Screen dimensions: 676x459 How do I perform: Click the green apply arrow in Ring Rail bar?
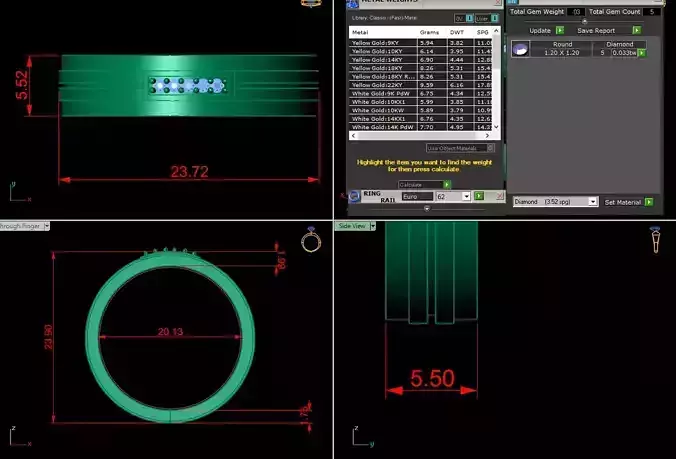pyautogui.click(x=479, y=196)
